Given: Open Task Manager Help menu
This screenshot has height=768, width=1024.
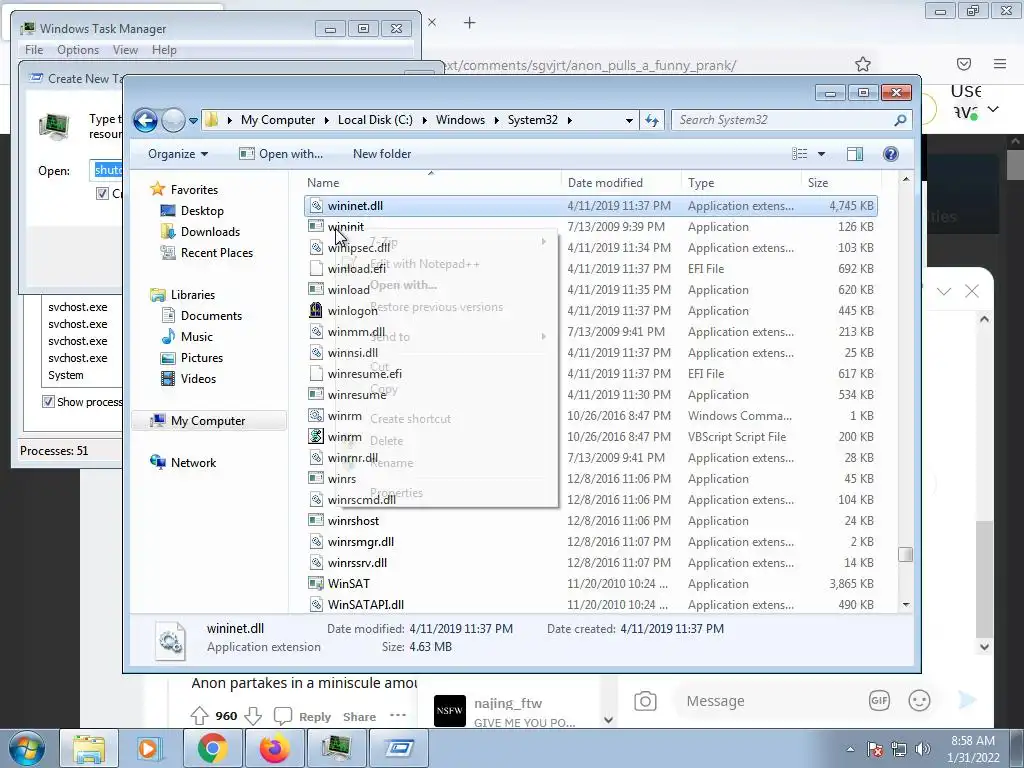Looking at the screenshot, I should point(164,50).
